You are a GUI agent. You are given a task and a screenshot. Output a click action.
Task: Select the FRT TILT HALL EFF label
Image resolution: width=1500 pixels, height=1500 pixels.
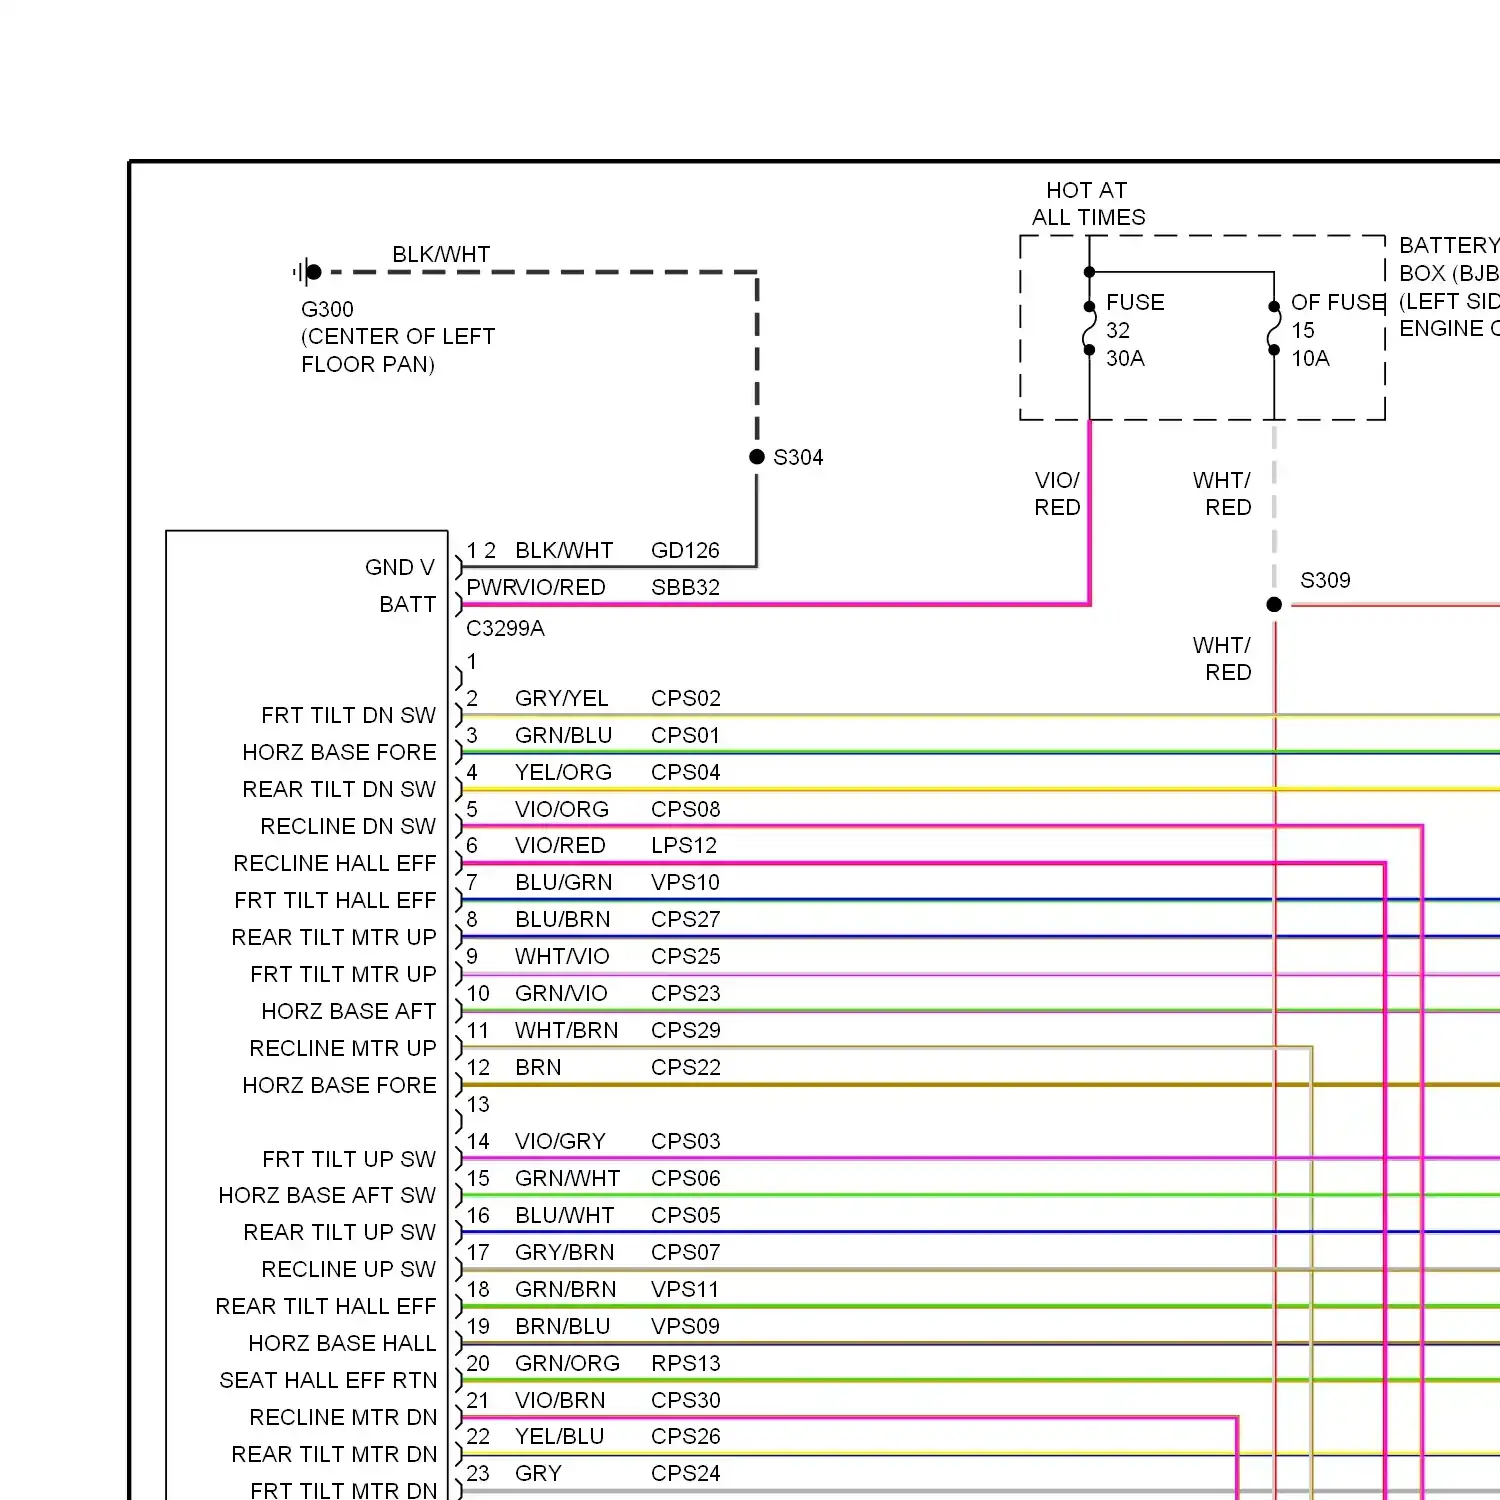[x=335, y=901]
